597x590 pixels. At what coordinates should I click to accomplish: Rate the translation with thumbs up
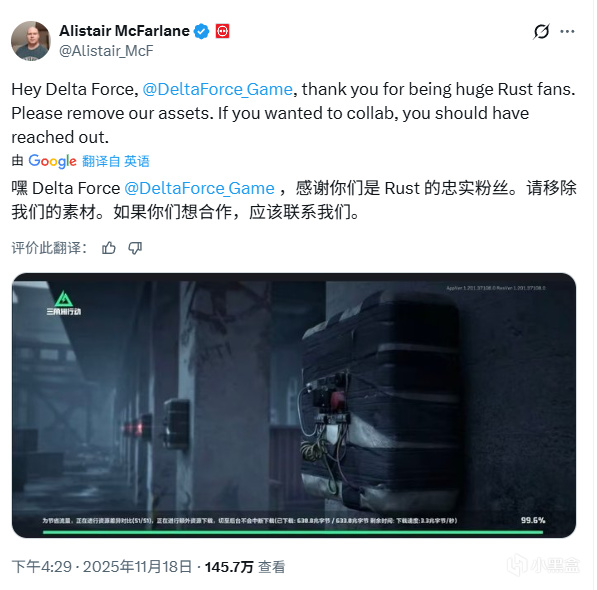pos(109,248)
